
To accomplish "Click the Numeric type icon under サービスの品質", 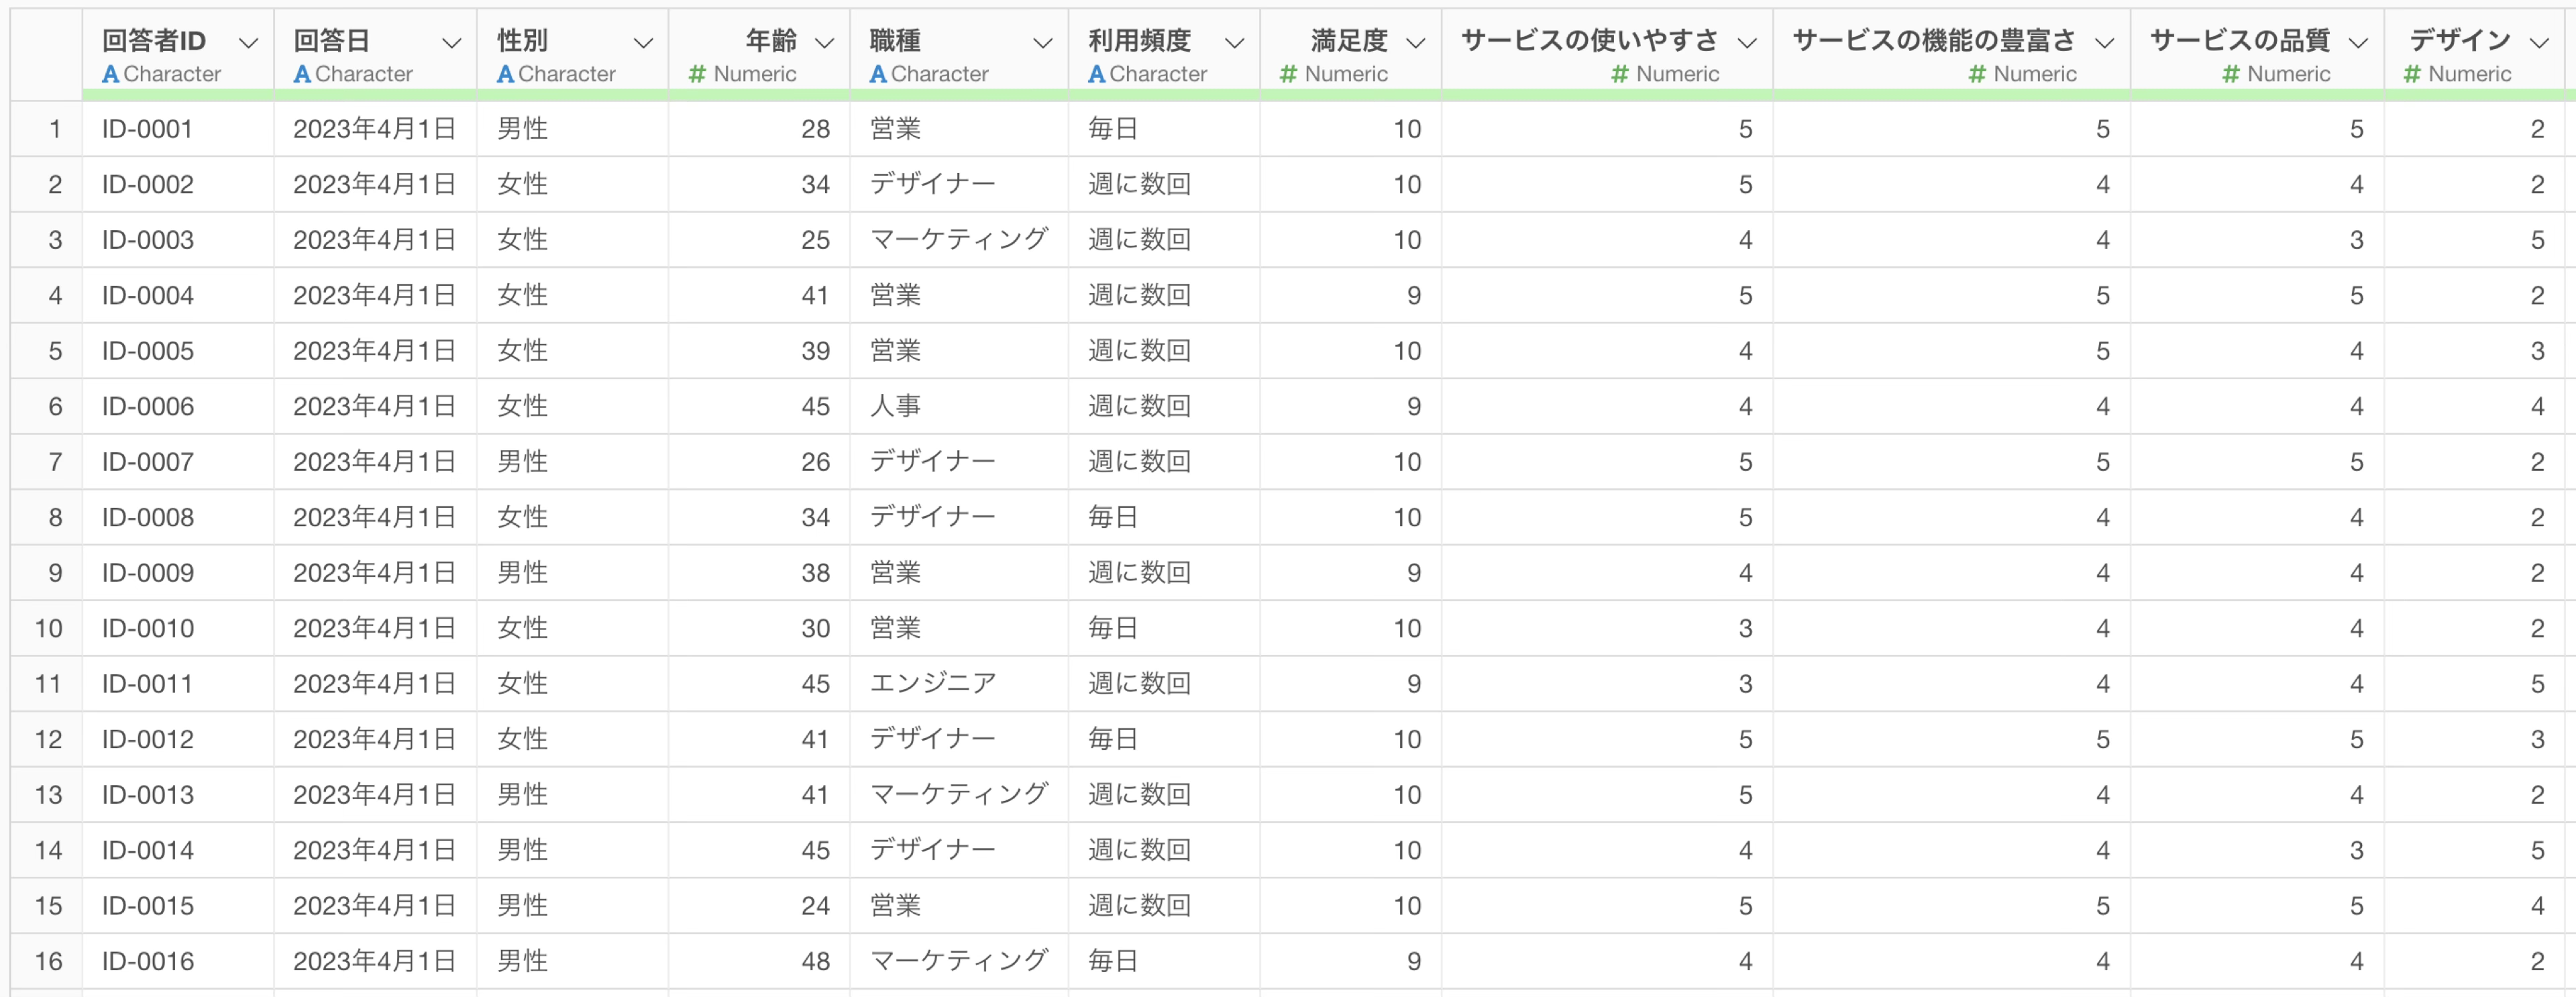I will (x=2230, y=74).
